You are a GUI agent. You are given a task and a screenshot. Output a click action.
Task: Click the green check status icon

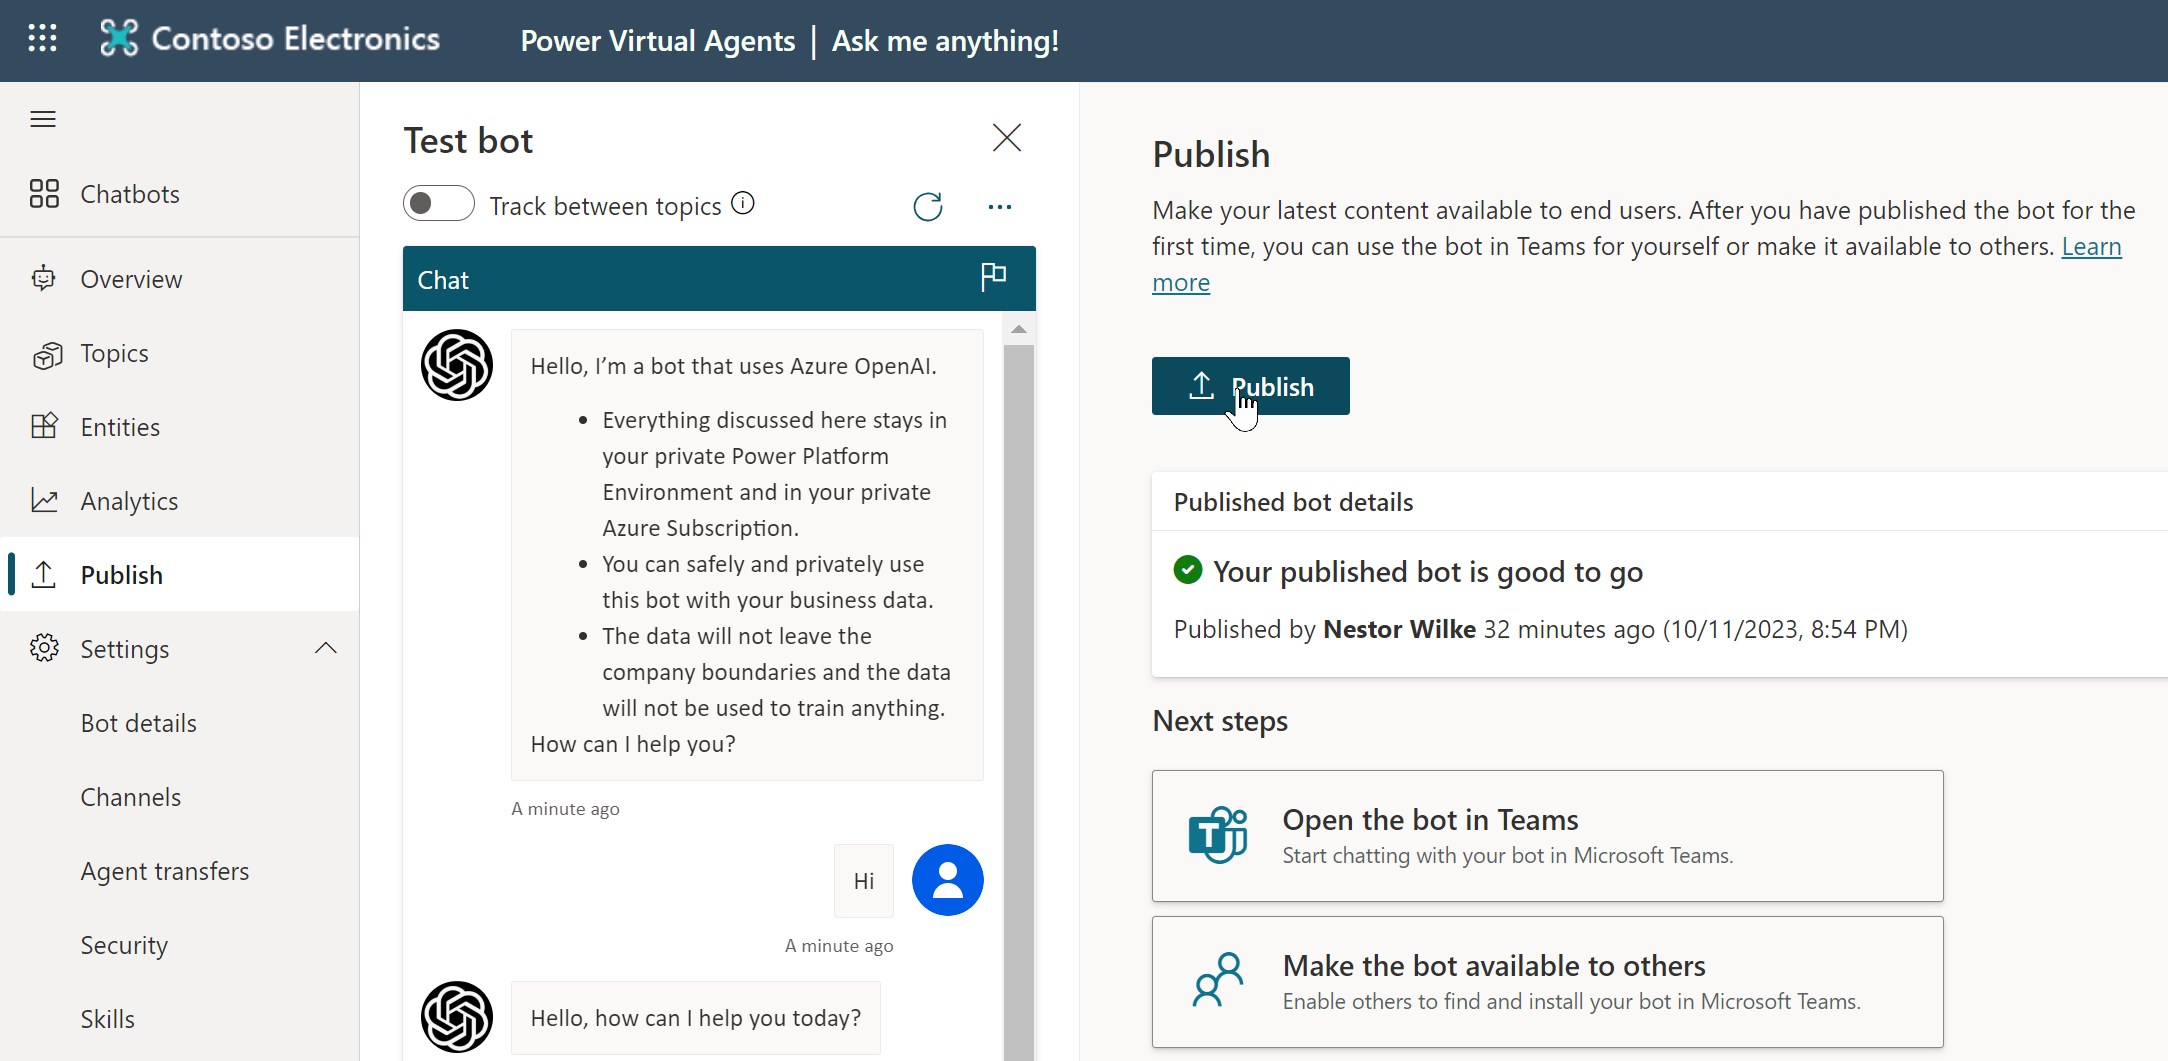coord(1187,570)
